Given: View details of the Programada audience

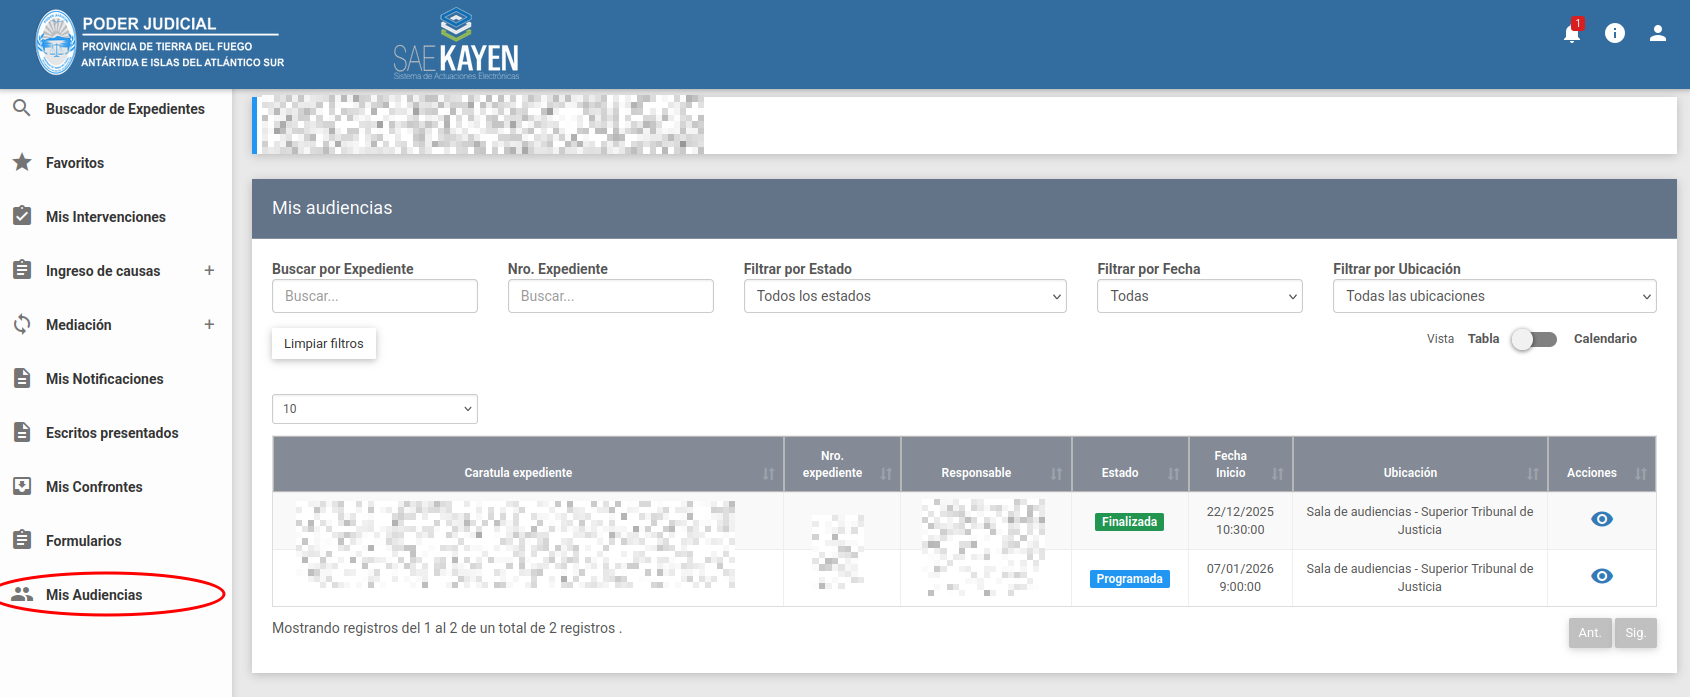Looking at the screenshot, I should pyautogui.click(x=1601, y=576).
